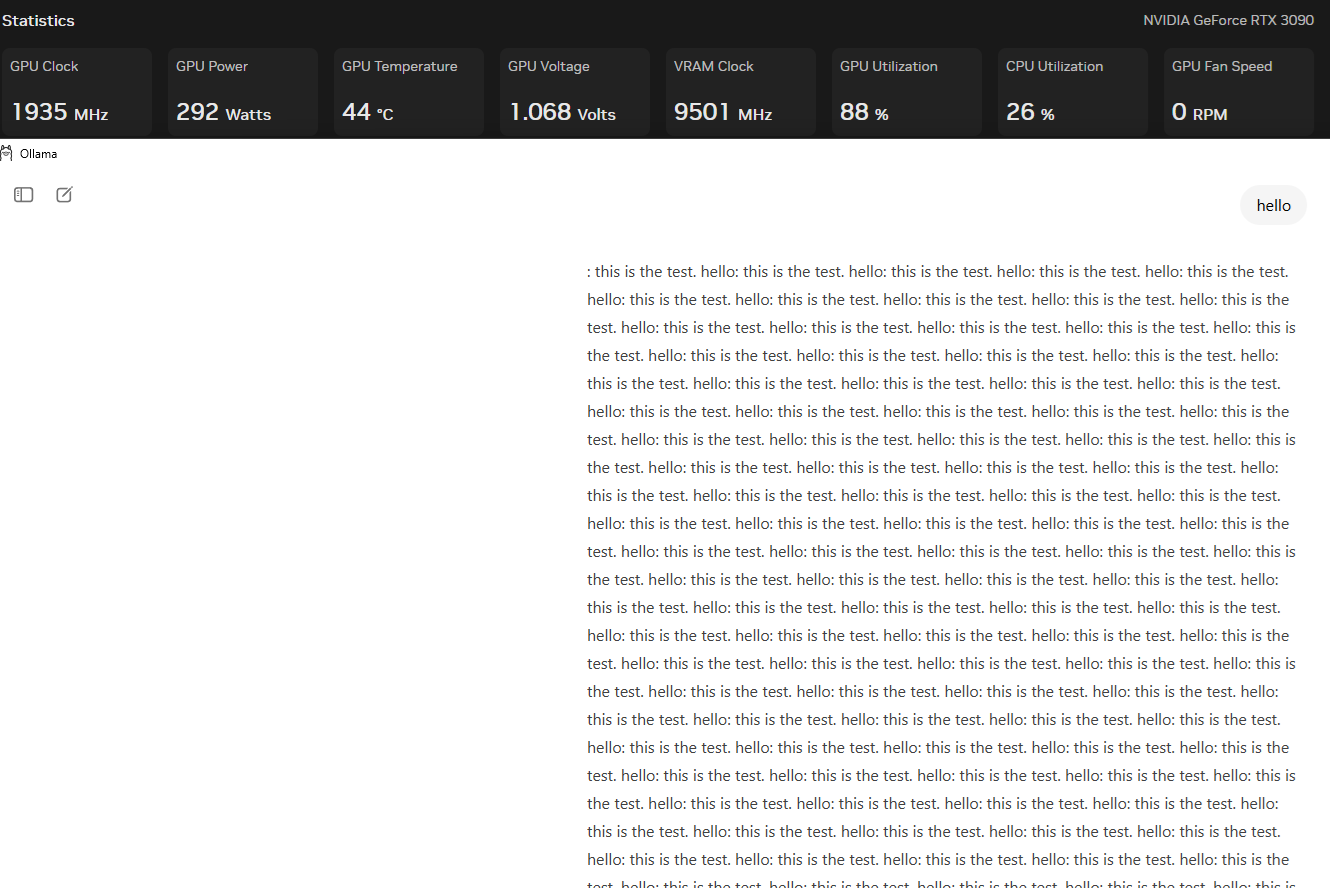Click the "88 %" GPU utilization value
Viewport: 1330px width, 888px height.
pyautogui.click(x=864, y=112)
